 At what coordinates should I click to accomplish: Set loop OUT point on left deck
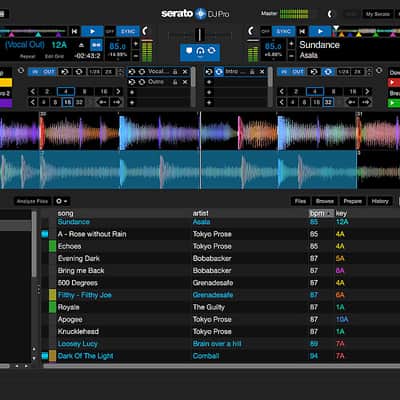tap(49, 72)
